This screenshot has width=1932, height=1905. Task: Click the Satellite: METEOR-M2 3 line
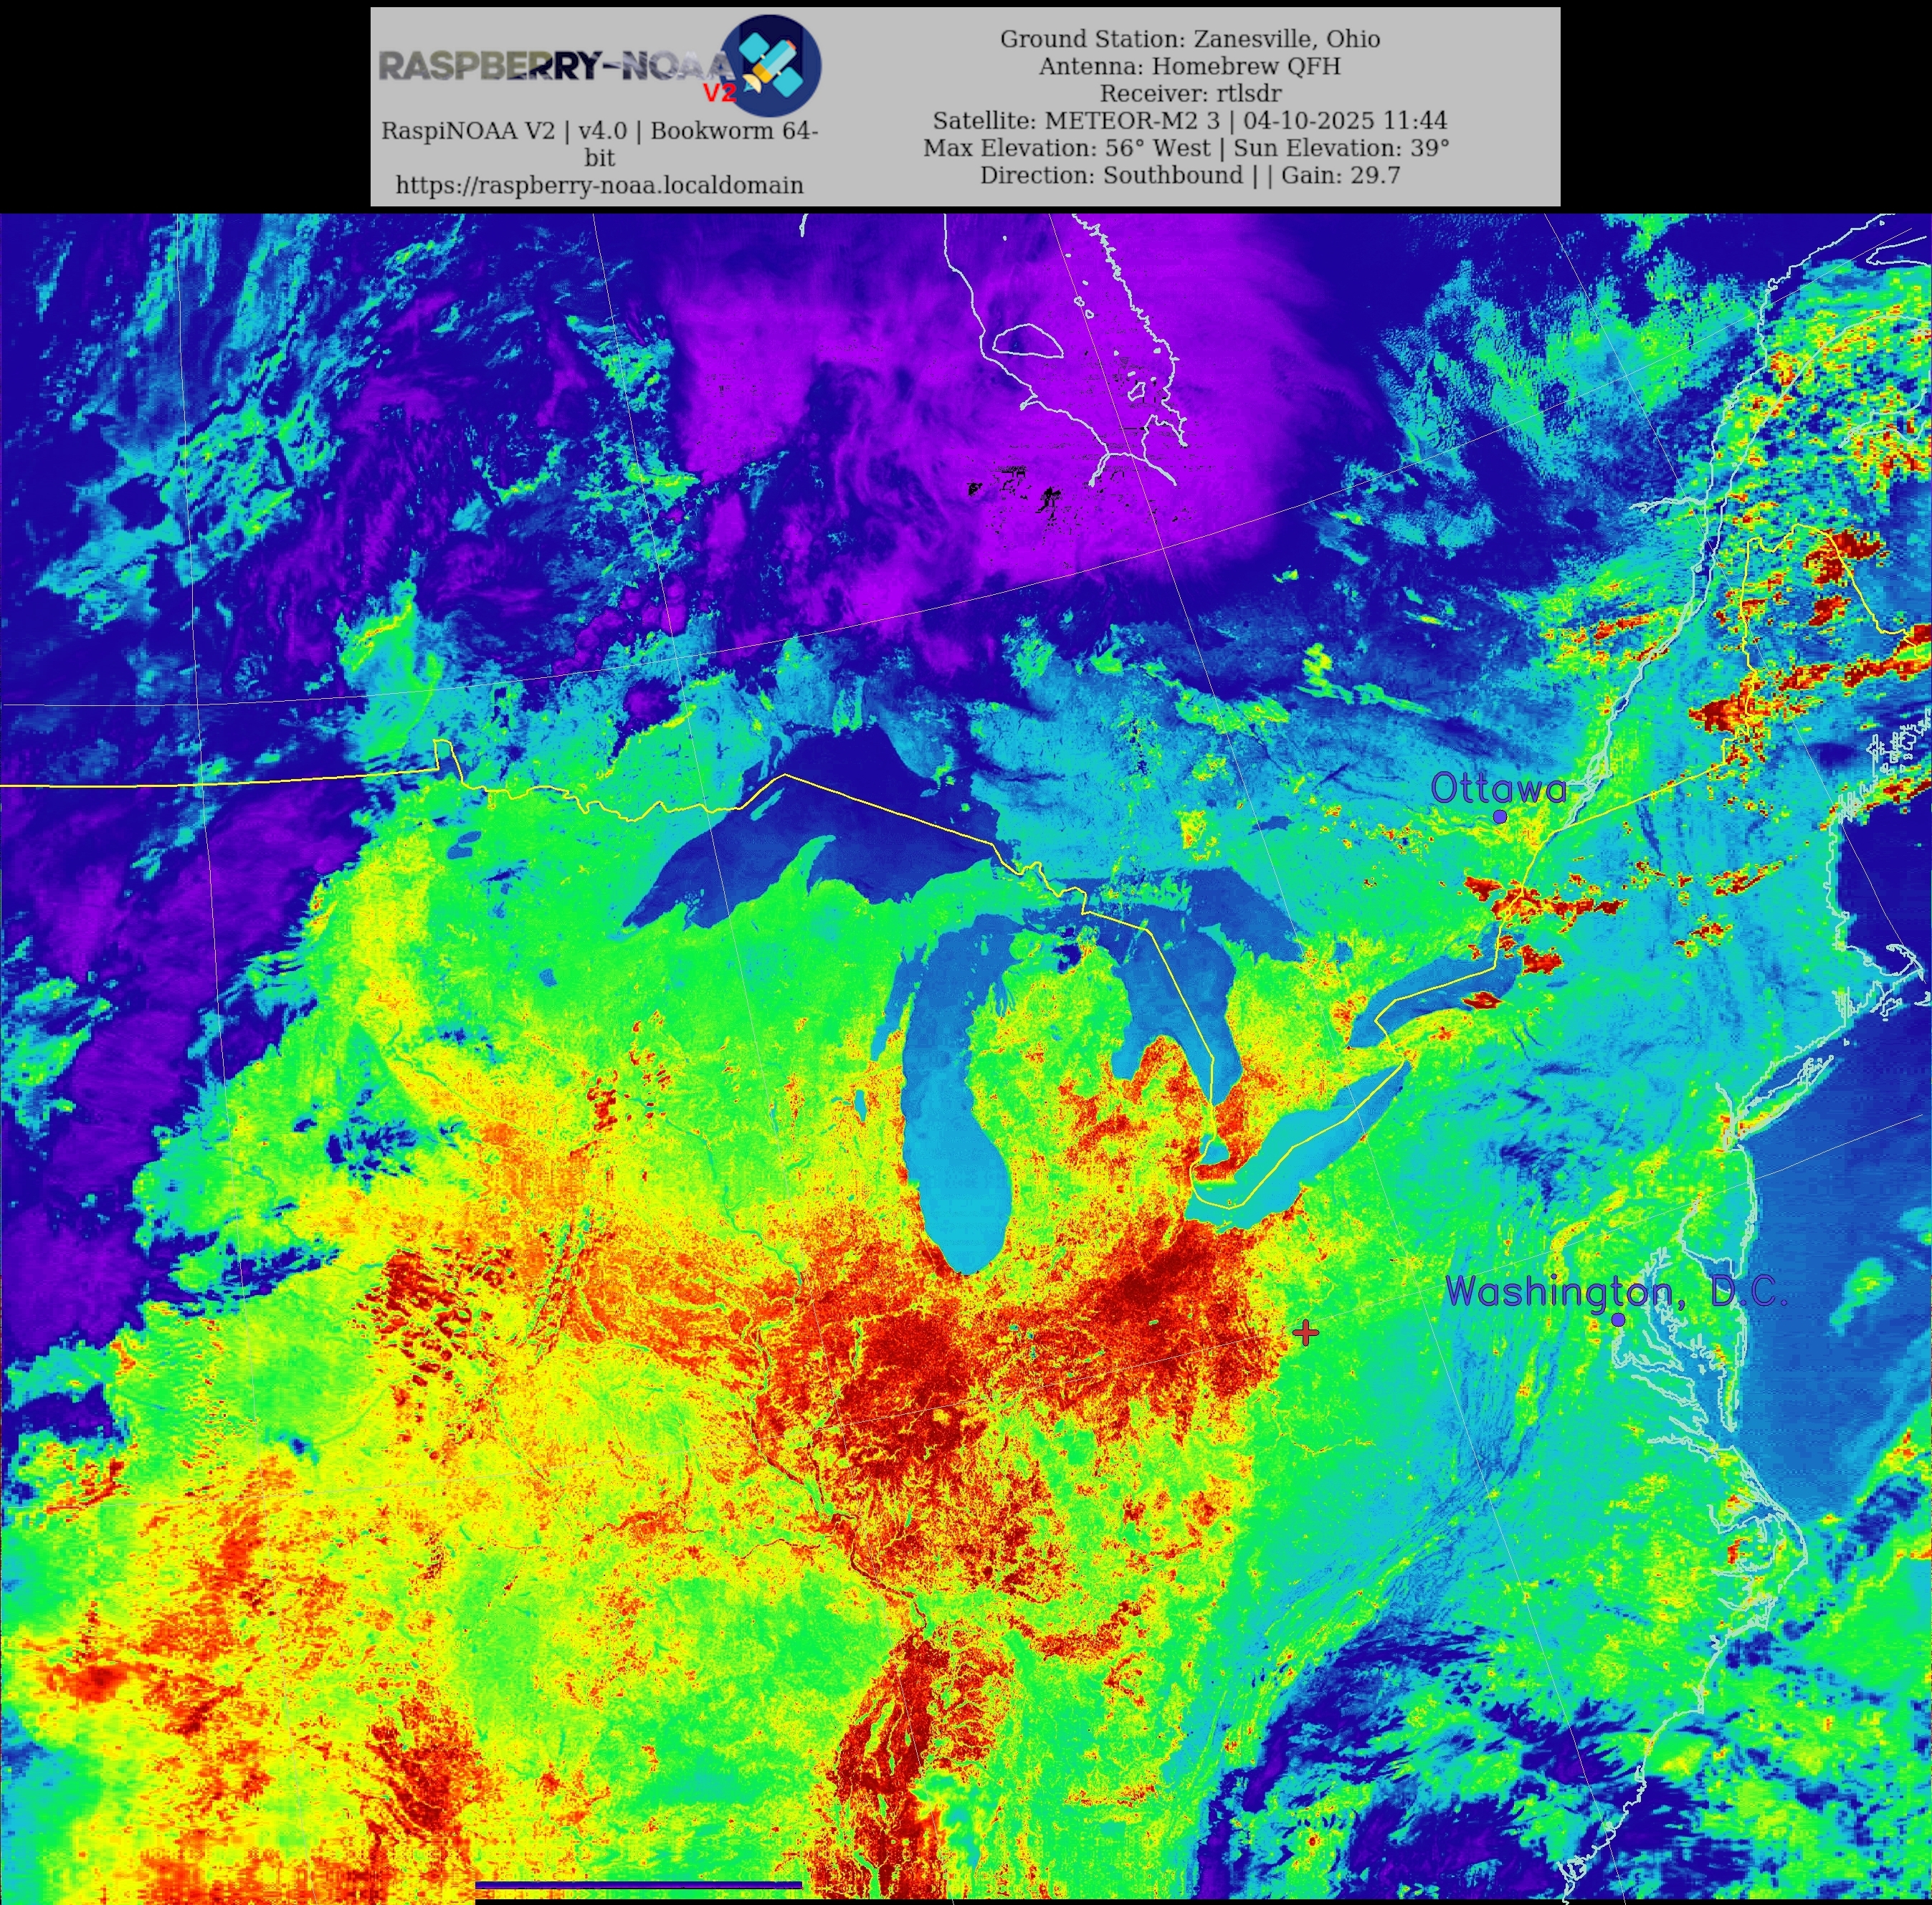coord(1189,121)
